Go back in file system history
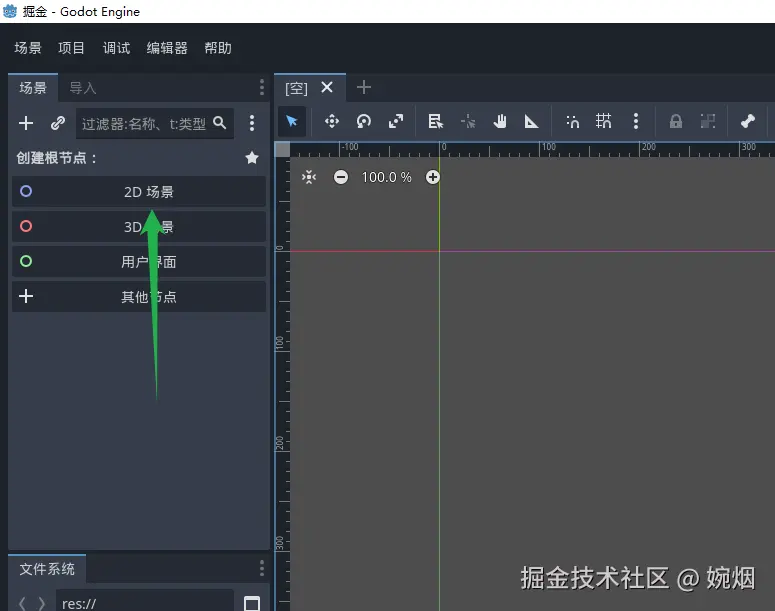This screenshot has height=611, width=775. tap(22, 604)
